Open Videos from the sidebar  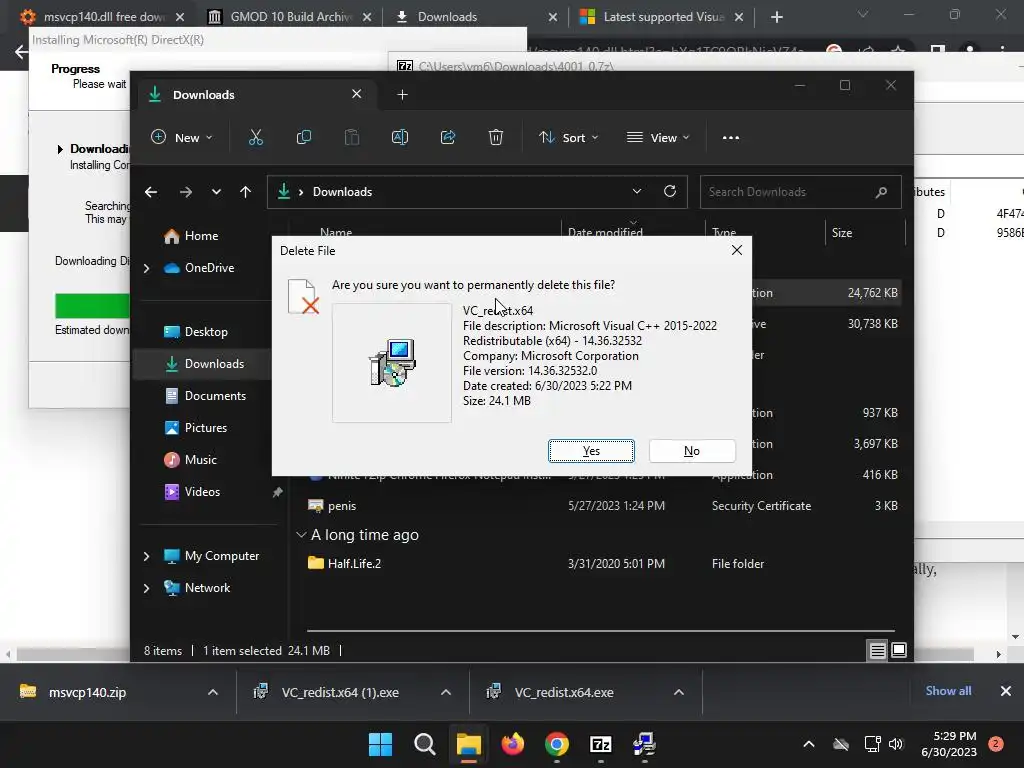202,492
